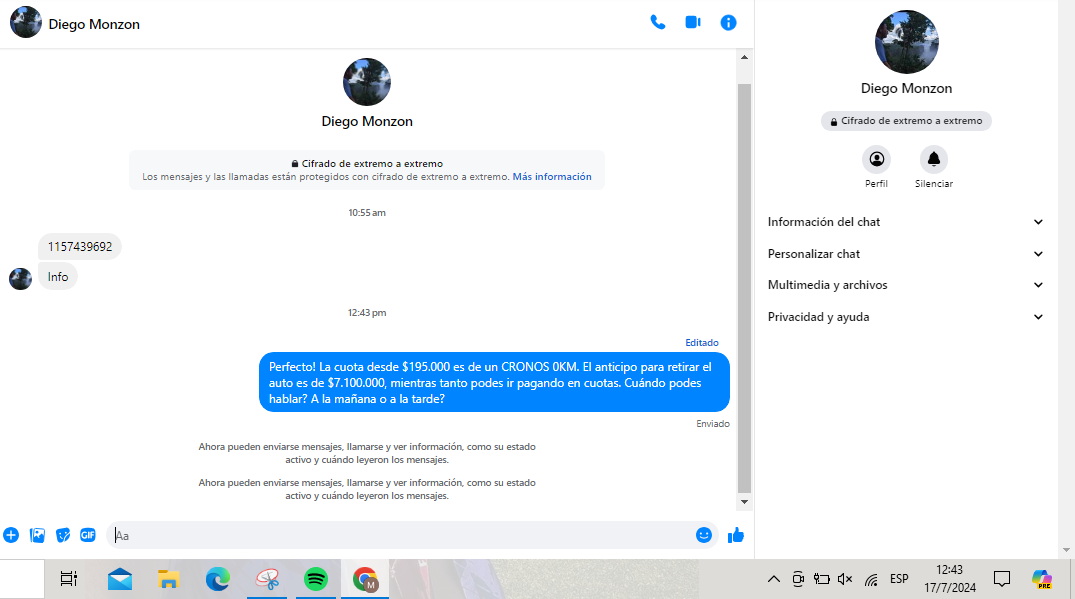Viewport: 1075px width, 599px height.
Task: Start a voice call with Diego Monzon
Action: pos(657,23)
